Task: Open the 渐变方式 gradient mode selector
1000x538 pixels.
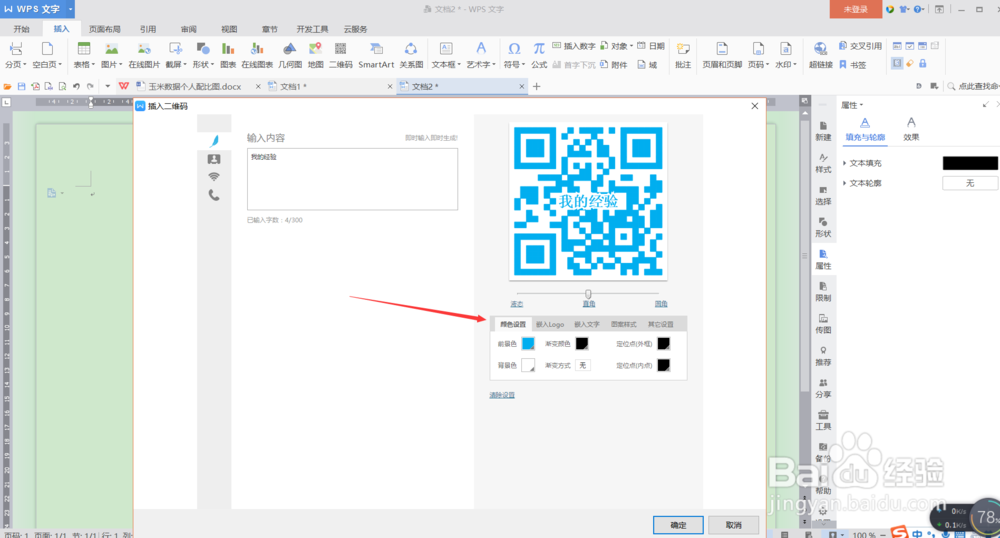Action: click(x=583, y=365)
